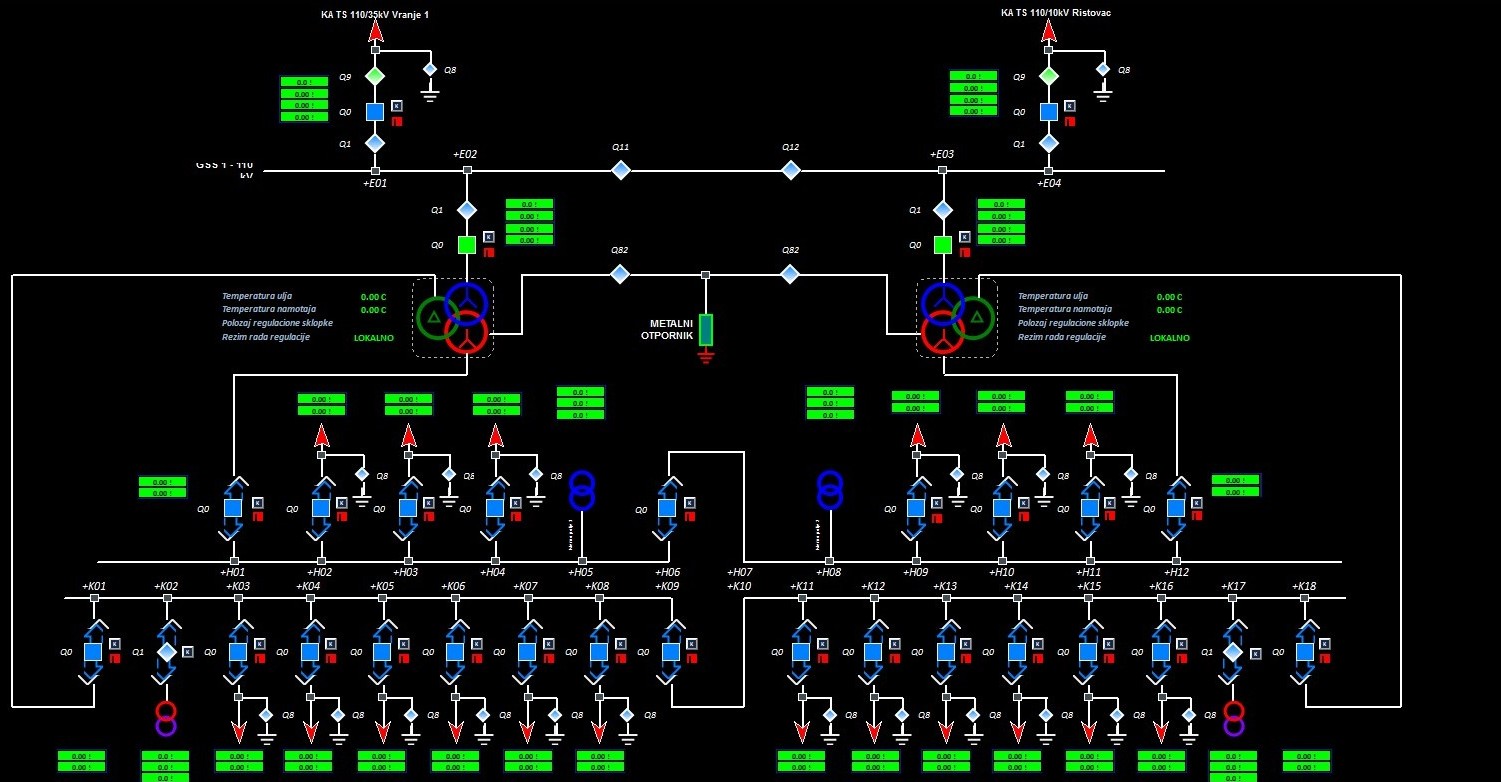Click right transformer LOKALNO regulation mode value
The height and width of the screenshot is (782, 1501).
(1170, 338)
